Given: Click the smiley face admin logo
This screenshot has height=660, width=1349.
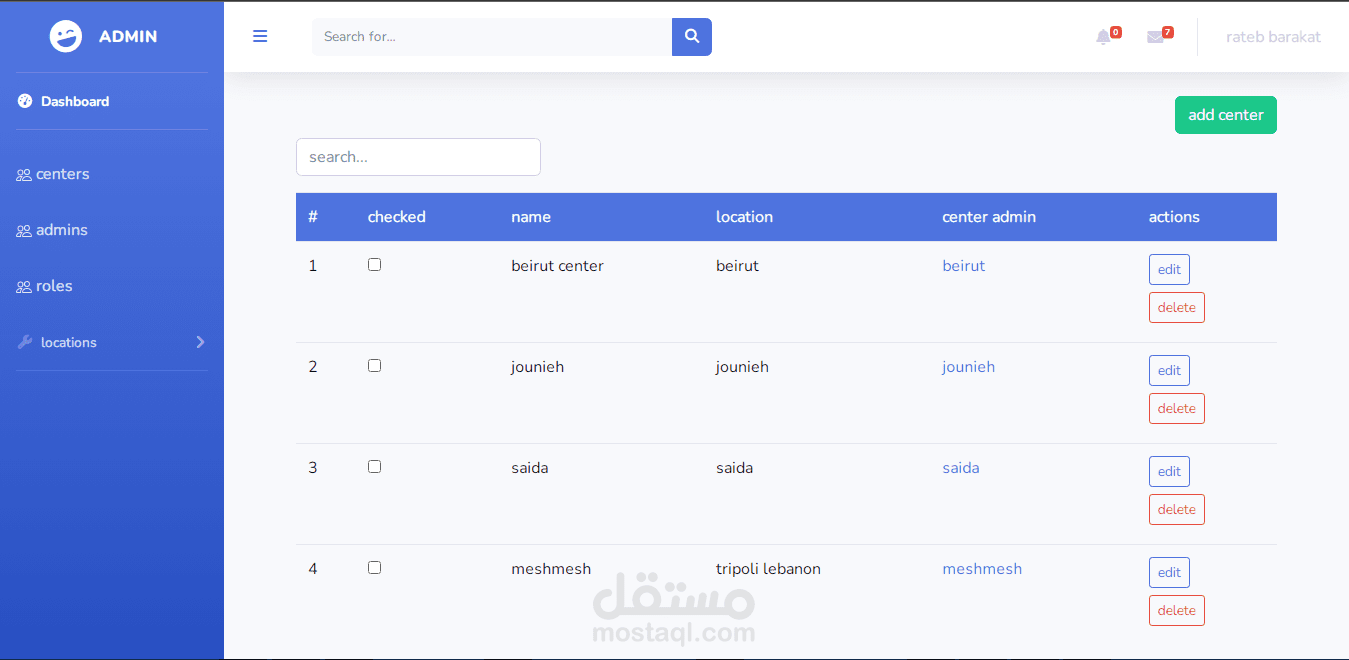Looking at the screenshot, I should pos(66,36).
